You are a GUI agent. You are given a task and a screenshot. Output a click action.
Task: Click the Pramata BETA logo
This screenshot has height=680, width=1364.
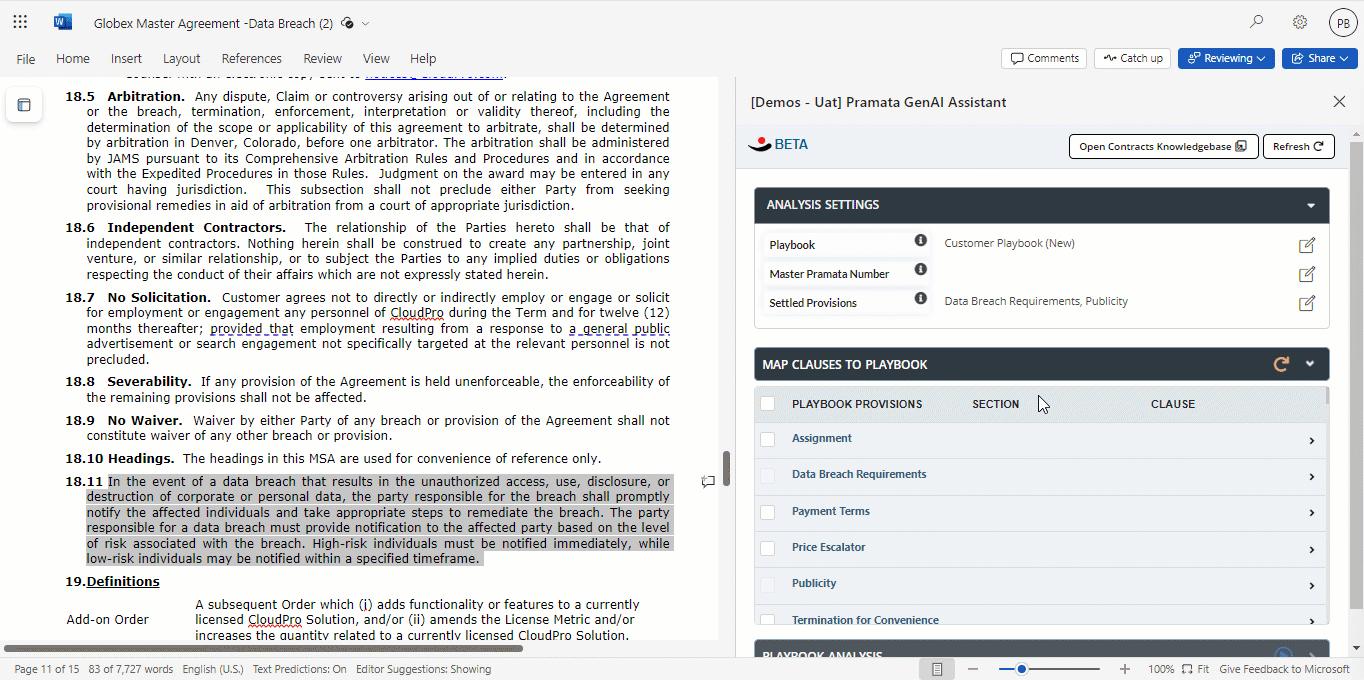[x=778, y=144]
